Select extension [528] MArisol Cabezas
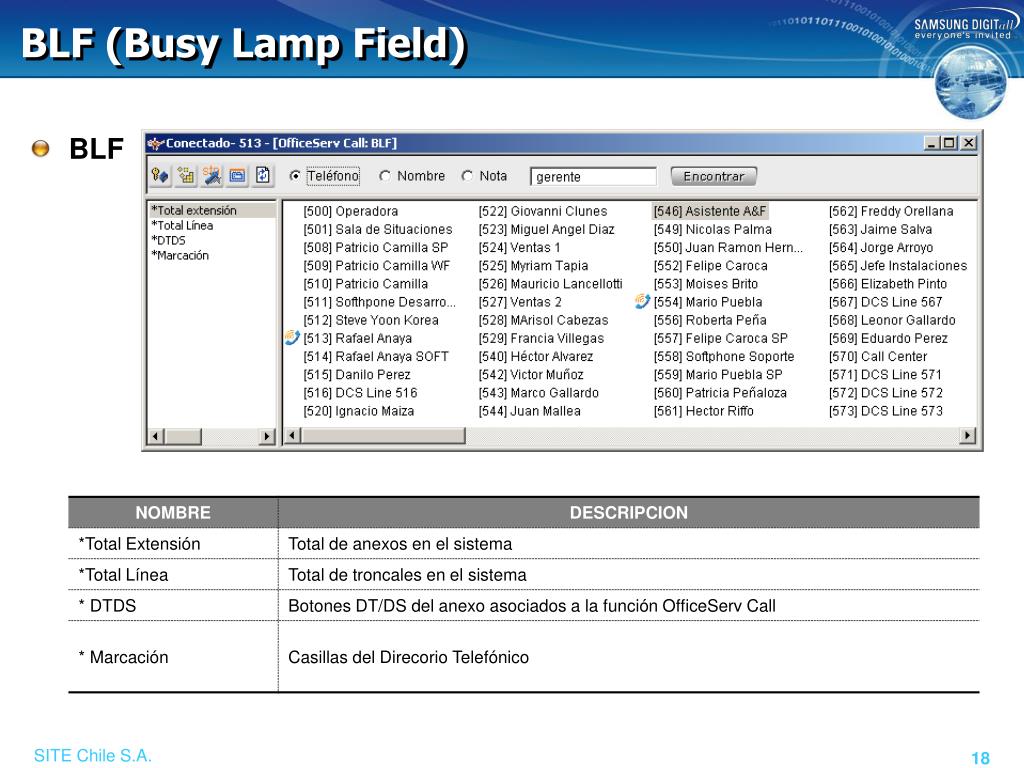This screenshot has width=1024, height=768. pos(543,320)
